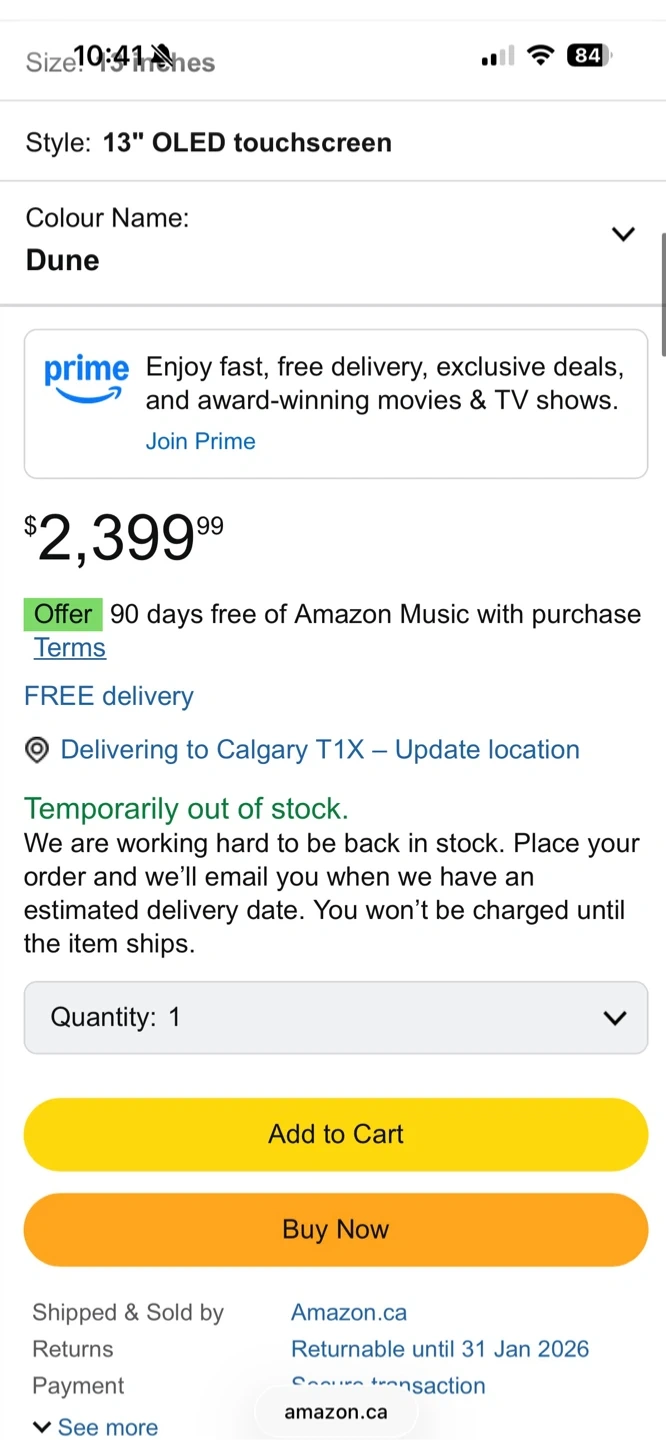Update the Calgary T1X delivery location
This screenshot has width=666, height=1440.
coord(320,750)
